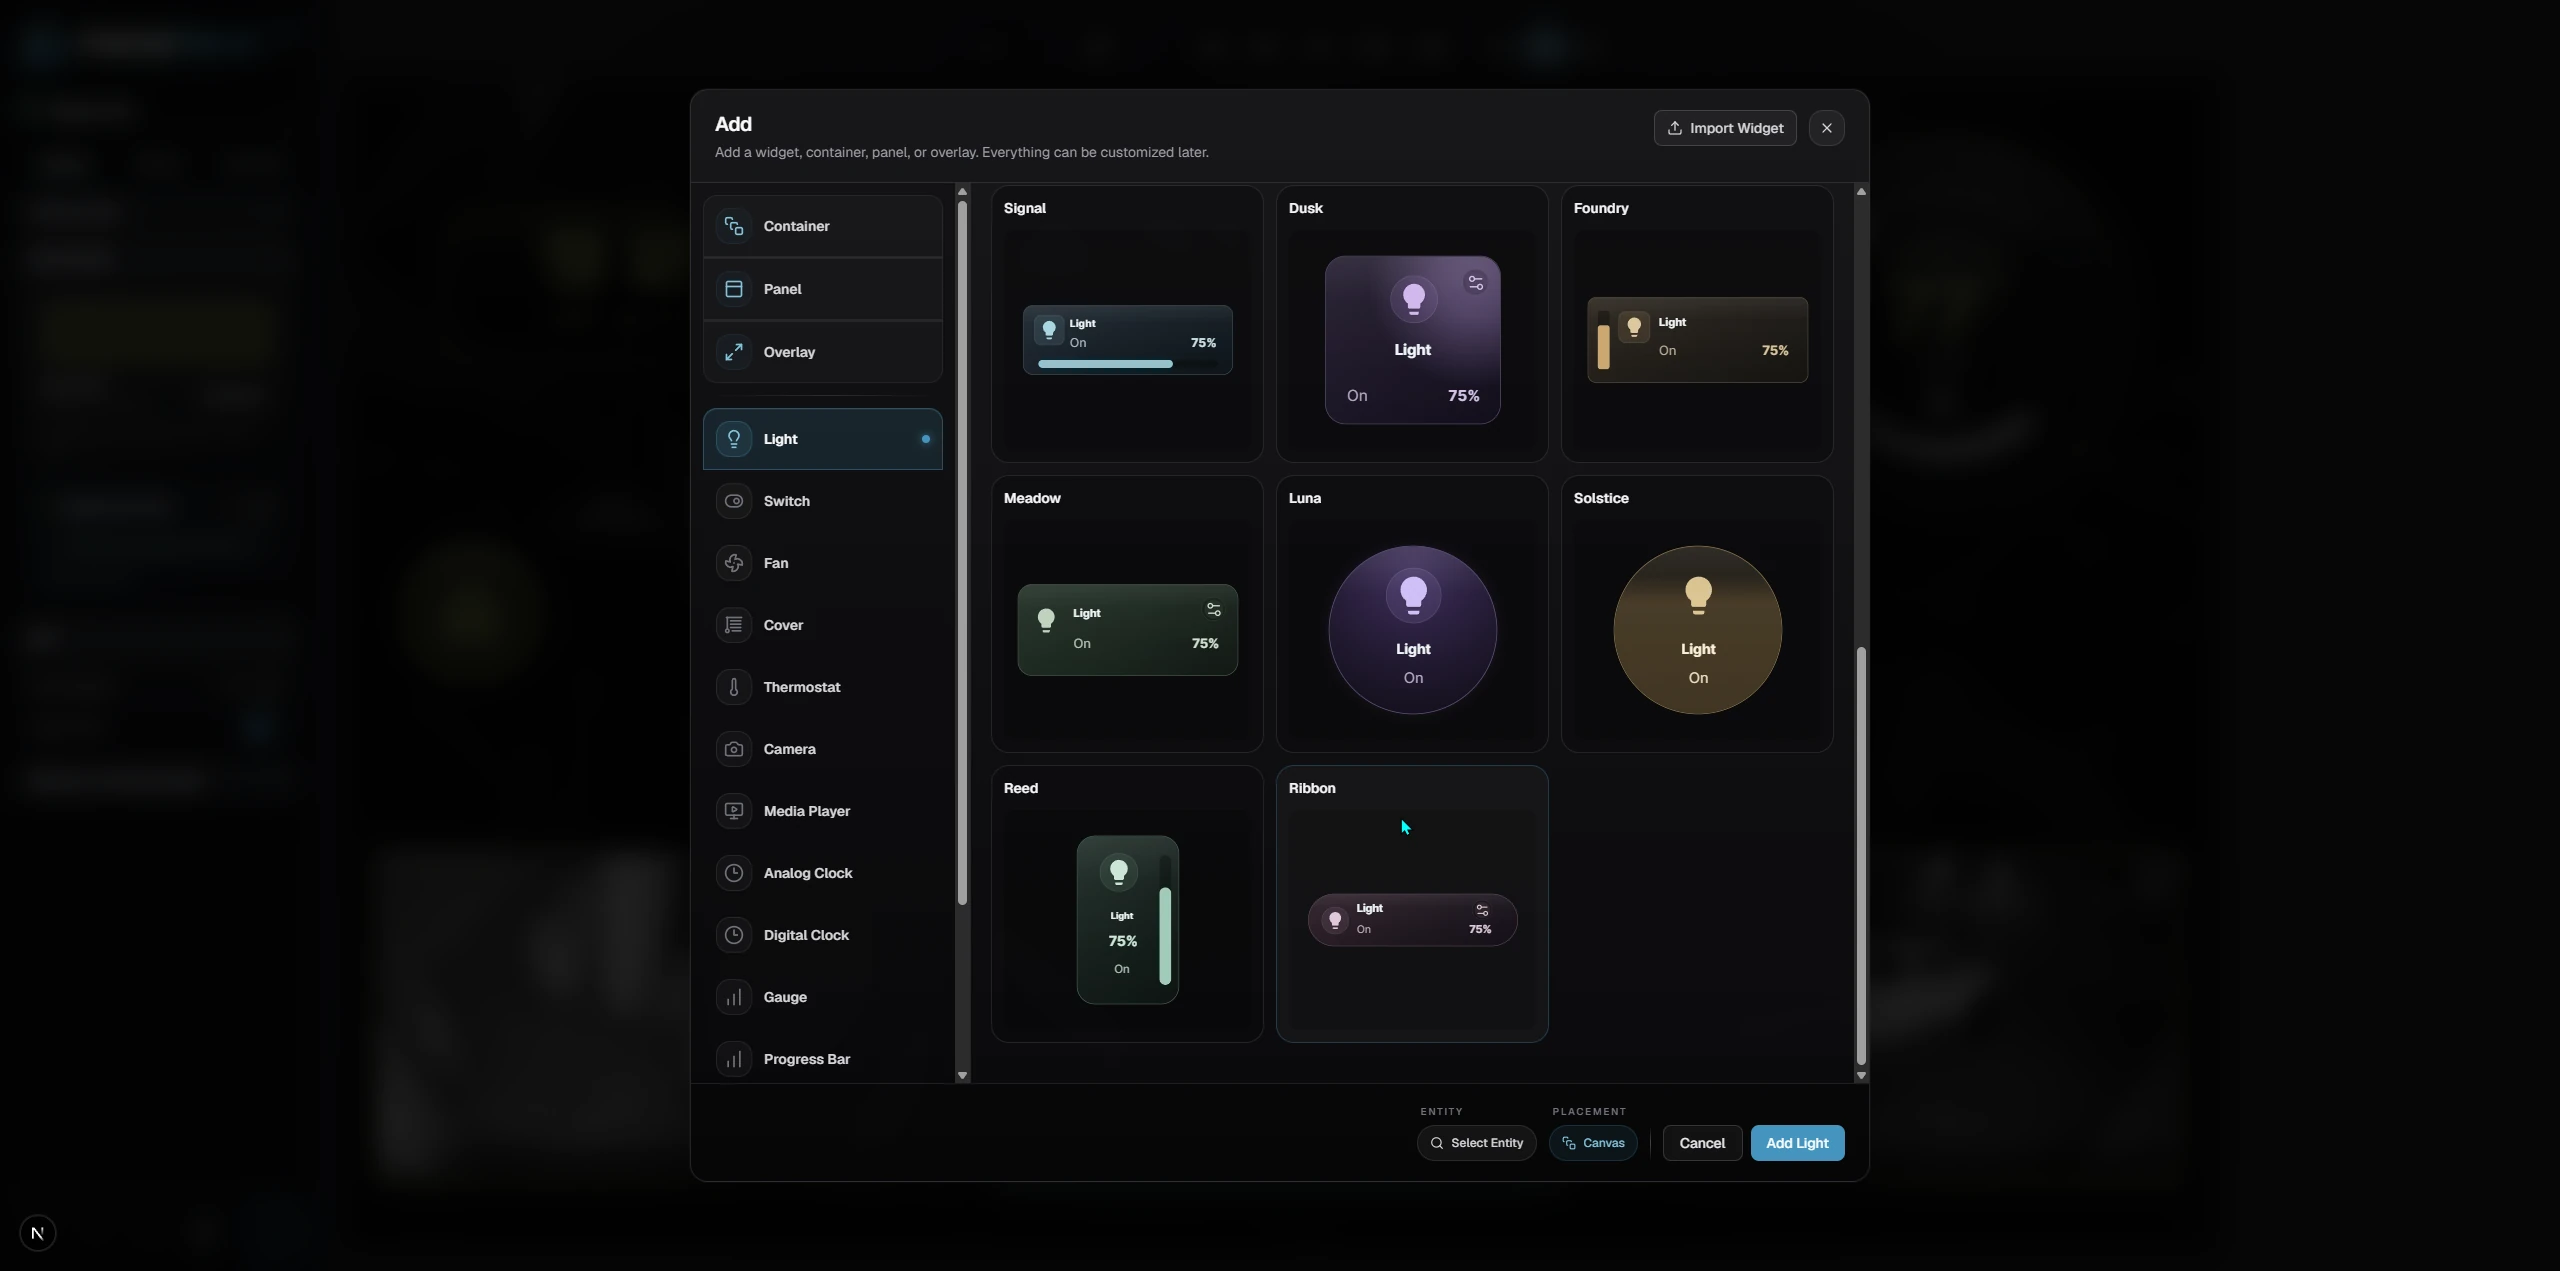The height and width of the screenshot is (1271, 2560).
Task: Click the Analog Clock icon
Action: (734, 873)
